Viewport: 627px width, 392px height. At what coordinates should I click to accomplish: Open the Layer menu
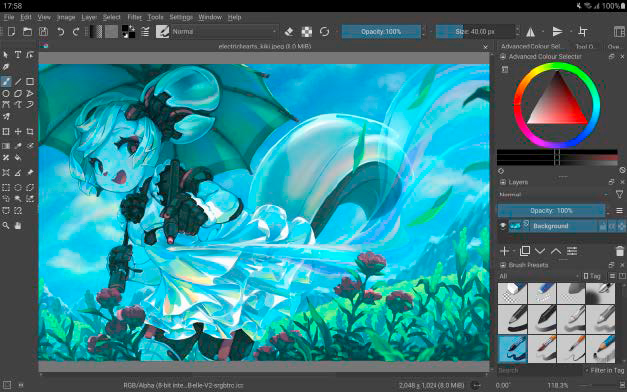[89, 17]
